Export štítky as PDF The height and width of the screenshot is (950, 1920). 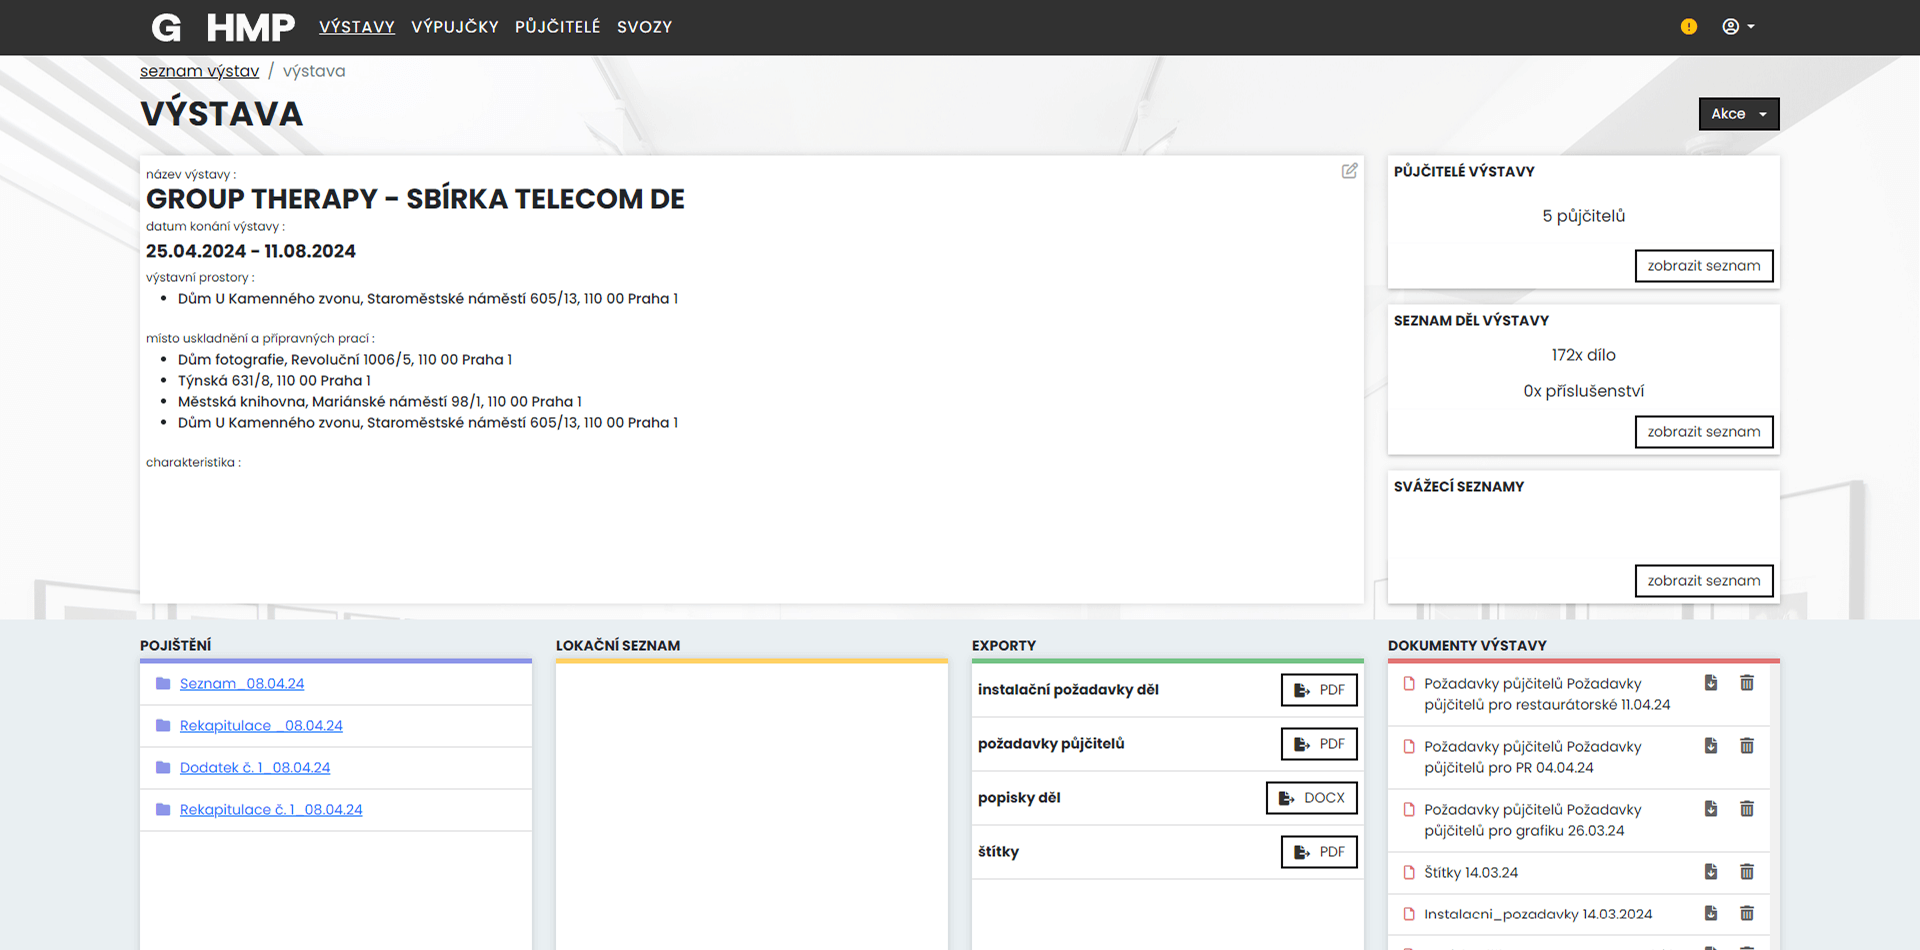pos(1318,852)
